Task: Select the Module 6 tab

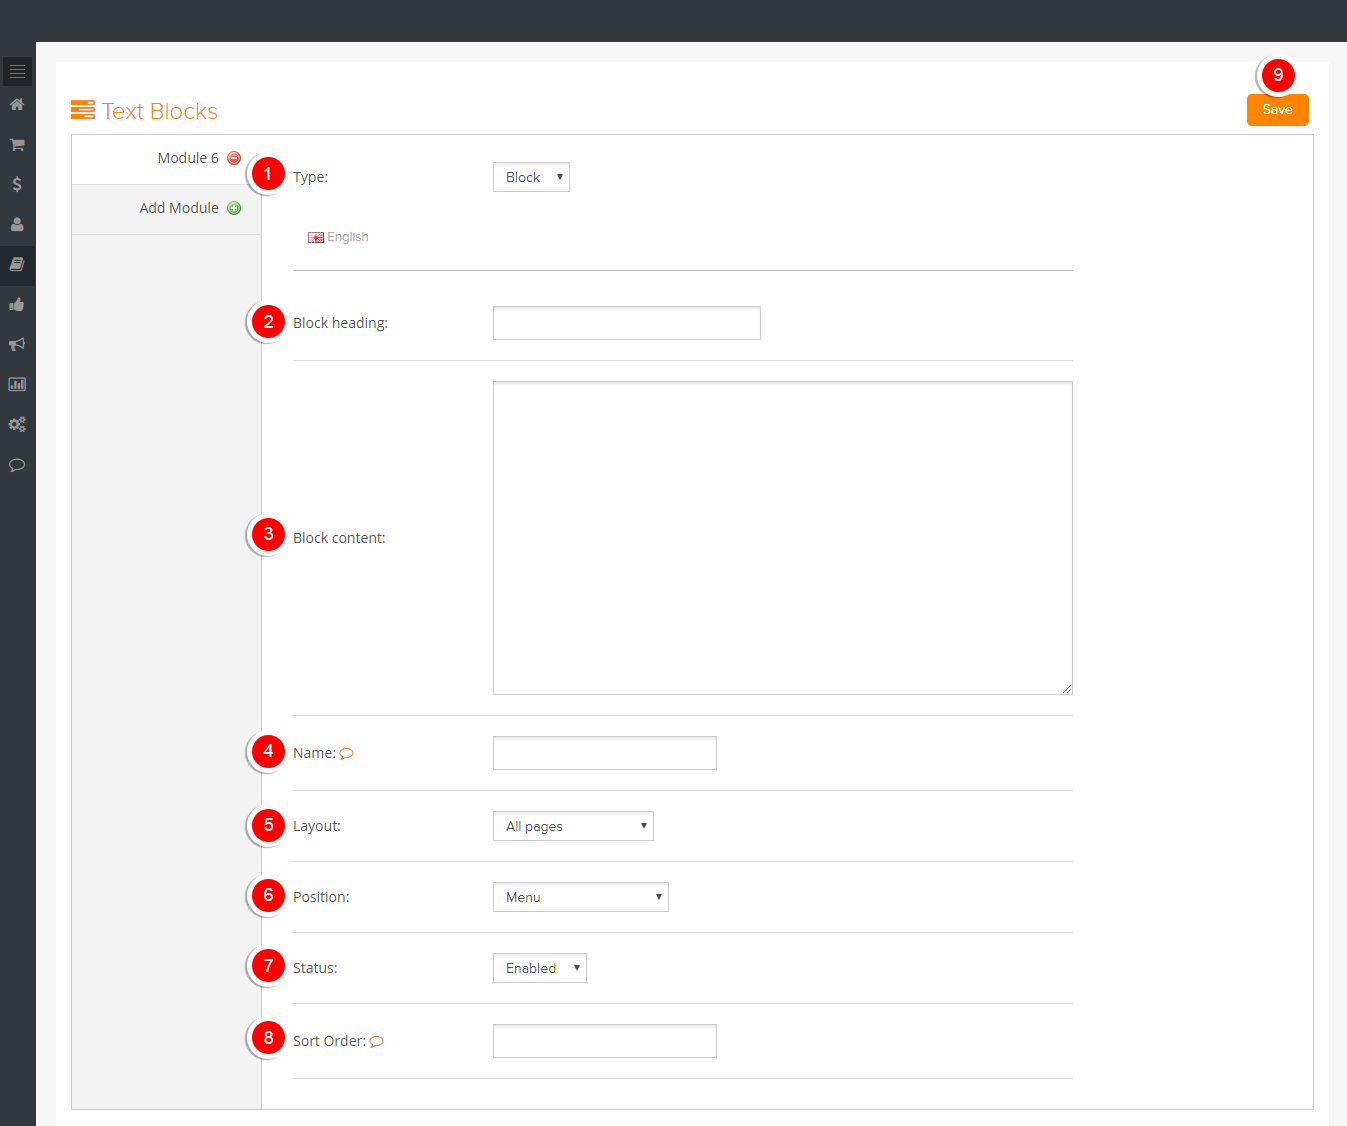Action: pos(167,159)
